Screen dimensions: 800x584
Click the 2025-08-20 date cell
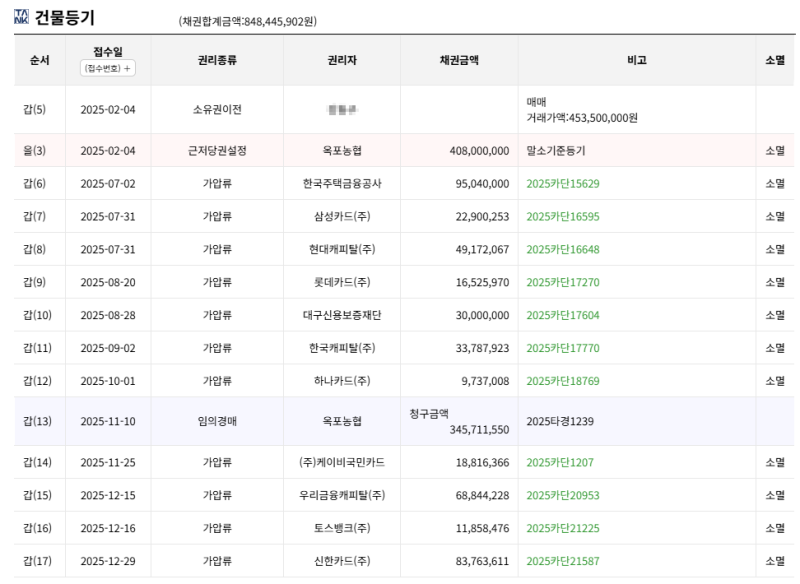click(108, 282)
